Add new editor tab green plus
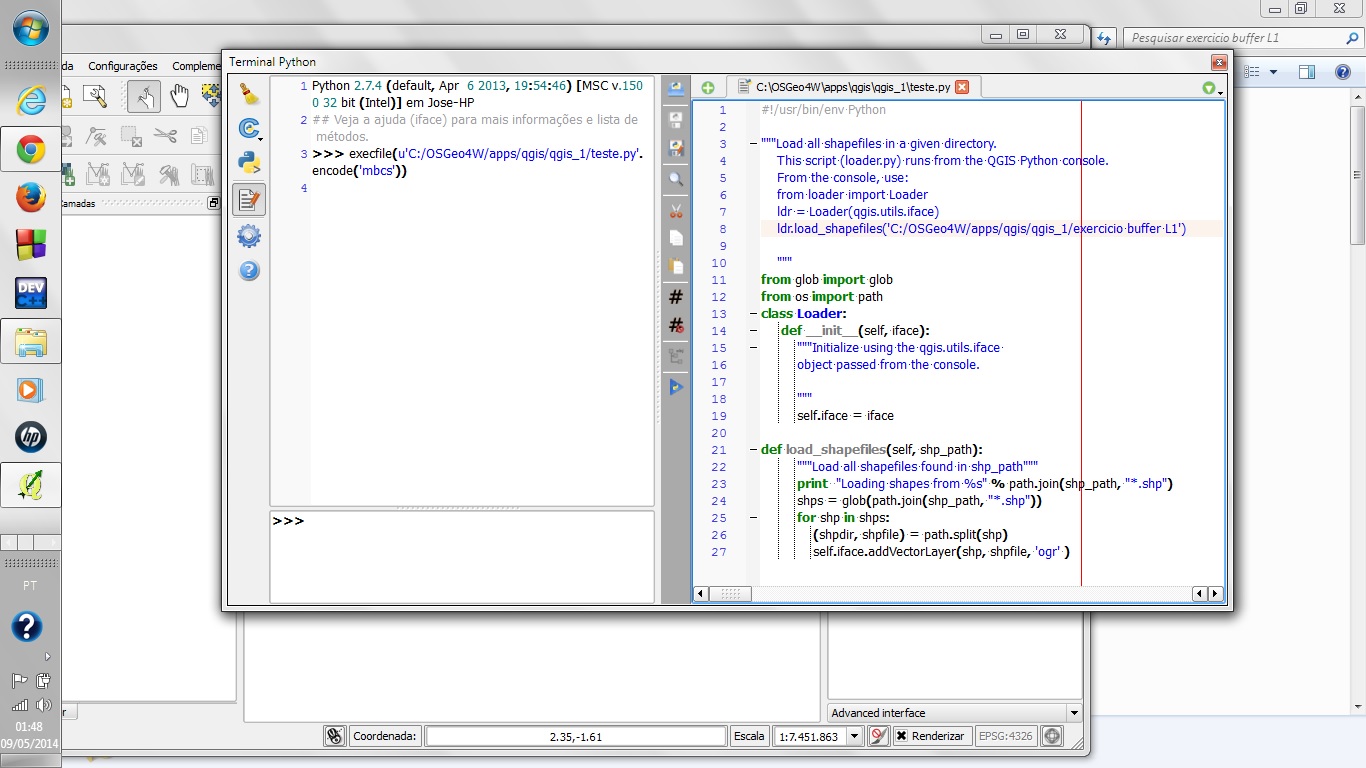The height and width of the screenshot is (768, 1366). click(x=707, y=88)
